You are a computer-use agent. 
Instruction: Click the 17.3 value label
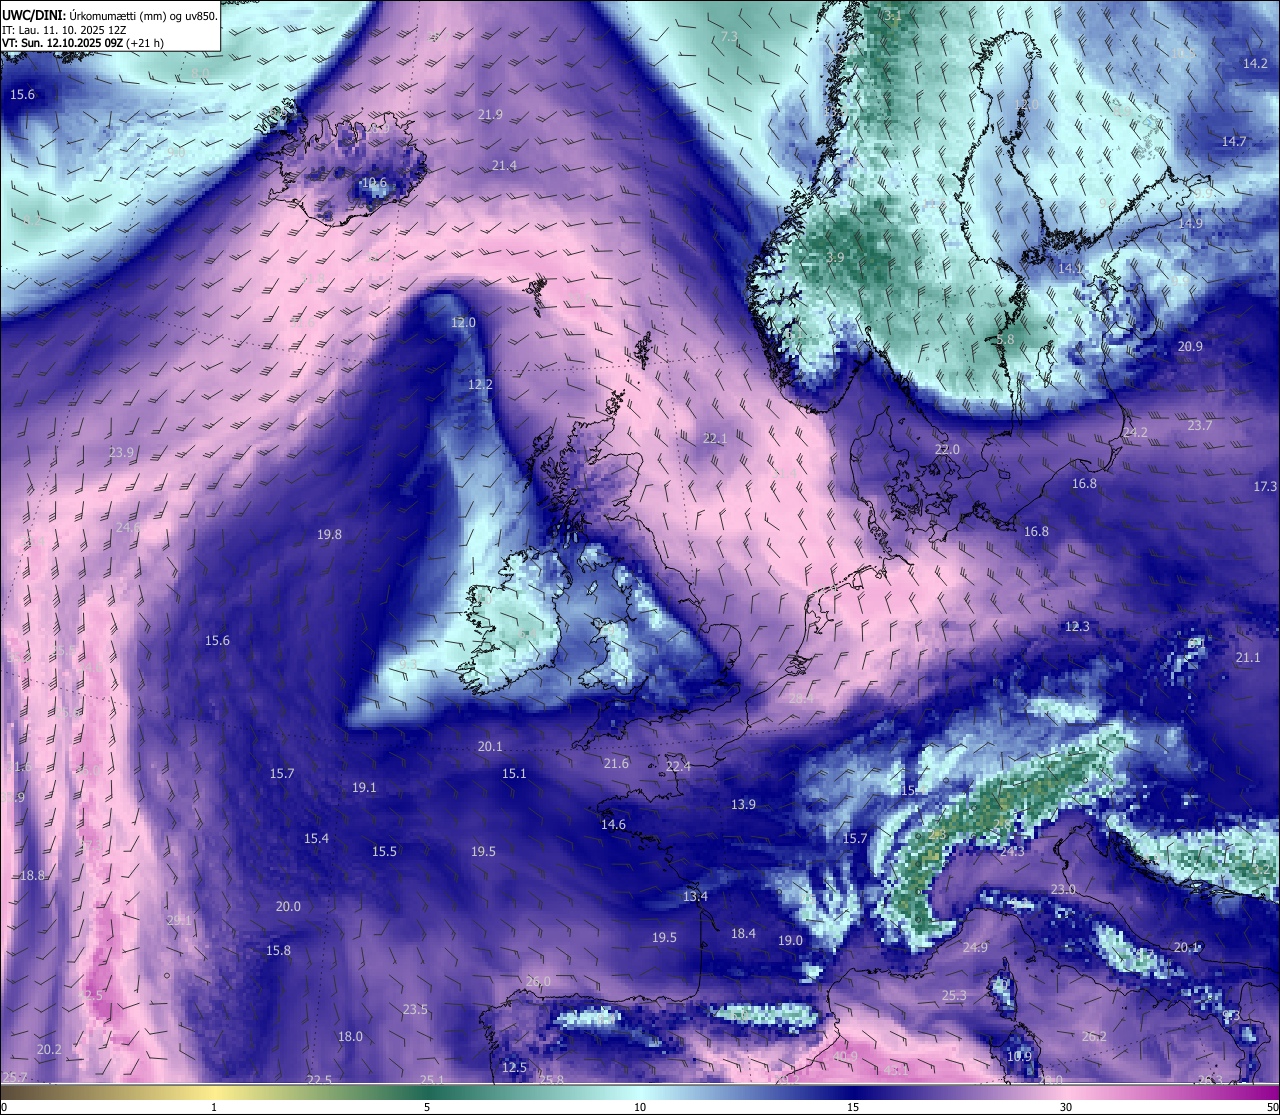click(x=1265, y=487)
